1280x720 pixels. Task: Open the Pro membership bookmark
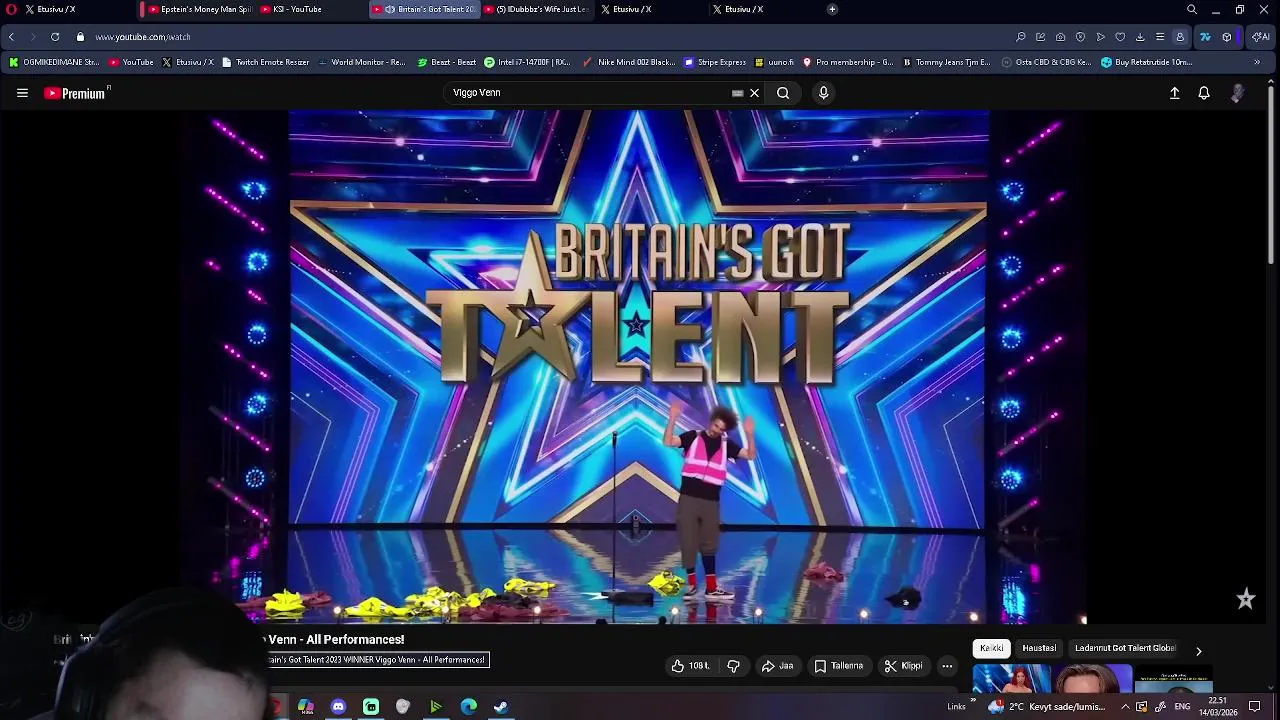coord(848,62)
